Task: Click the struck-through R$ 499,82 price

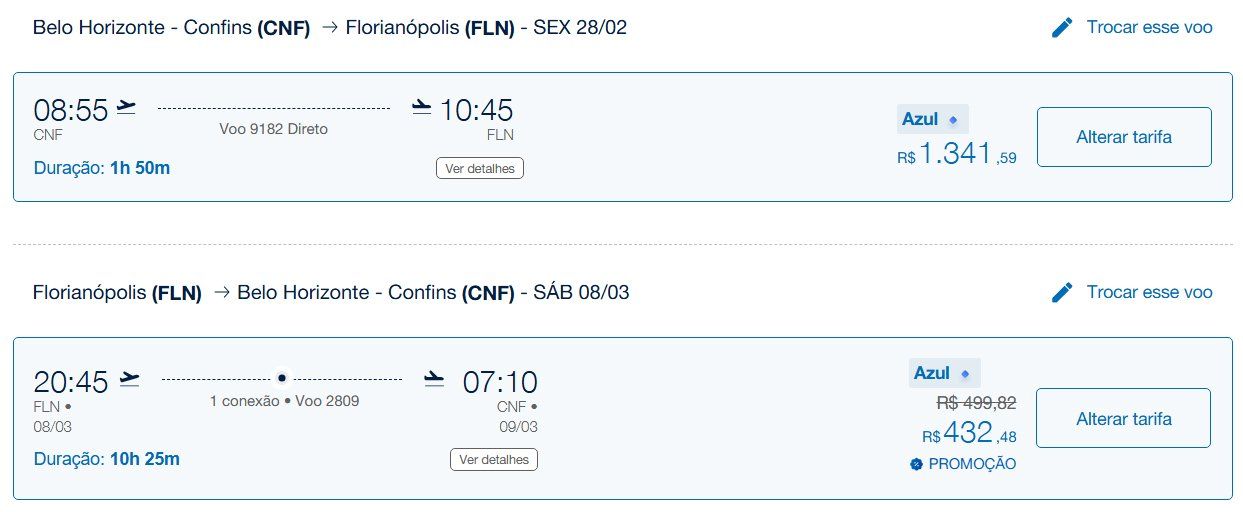Action: coord(976,403)
